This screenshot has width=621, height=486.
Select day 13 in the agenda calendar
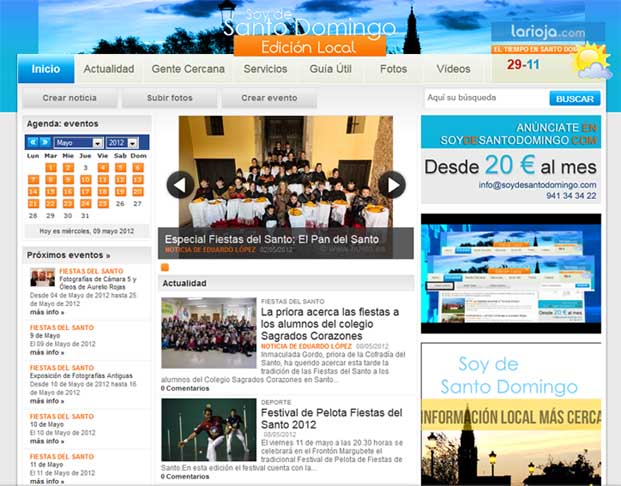pos(137,179)
